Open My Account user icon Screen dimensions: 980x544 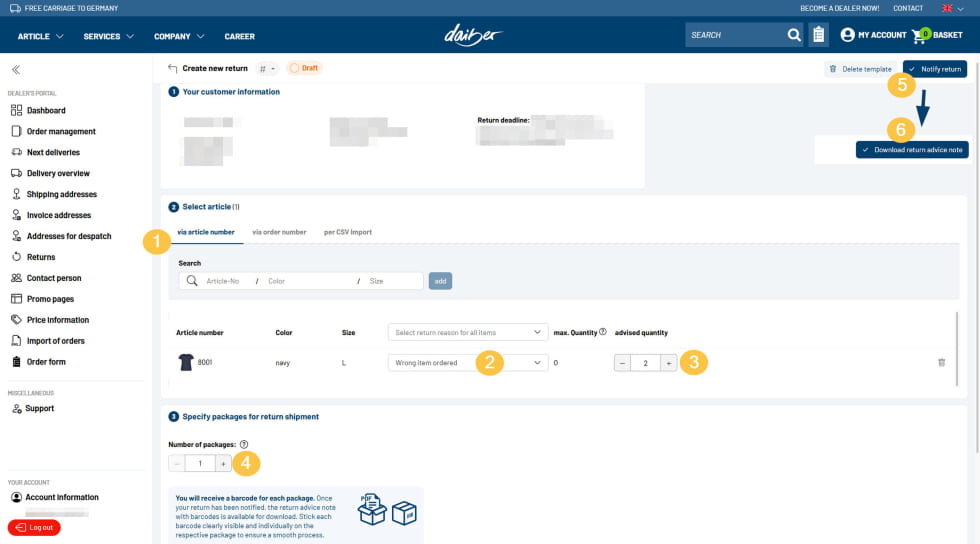tap(847, 35)
